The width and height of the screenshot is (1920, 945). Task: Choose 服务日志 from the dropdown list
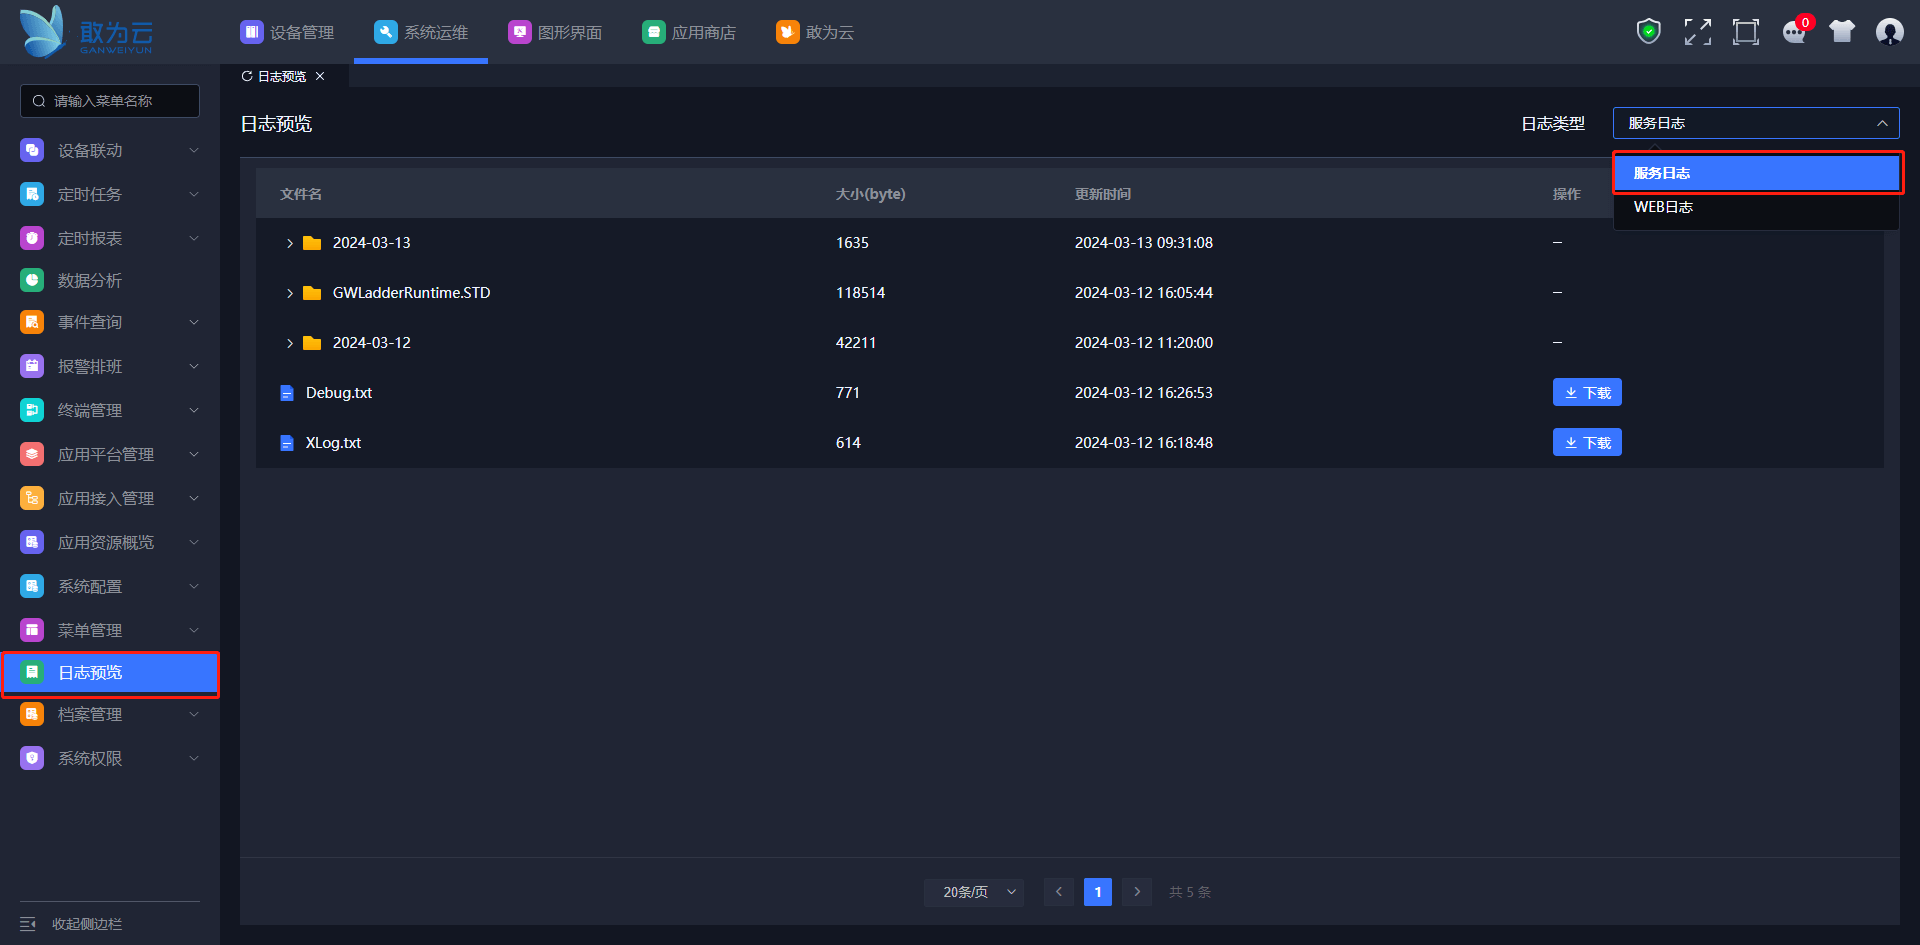click(x=1756, y=173)
